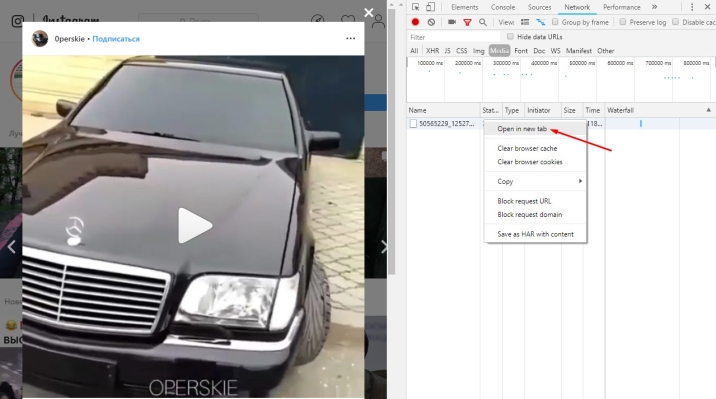Sort by Time column header
Viewport: 716px width, 399px height.
click(593, 110)
